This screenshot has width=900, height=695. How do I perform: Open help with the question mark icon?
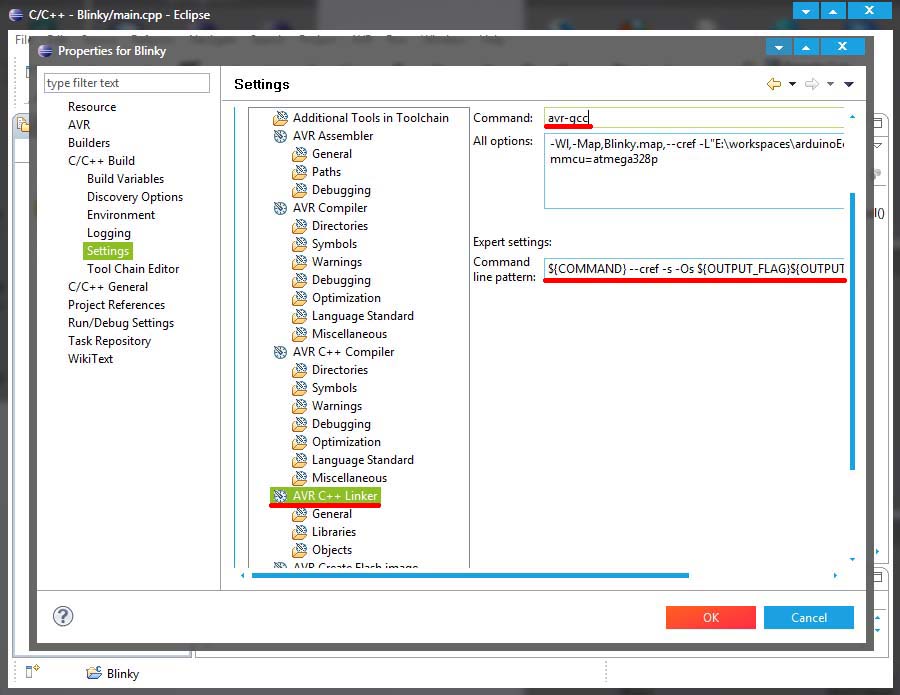pos(63,616)
